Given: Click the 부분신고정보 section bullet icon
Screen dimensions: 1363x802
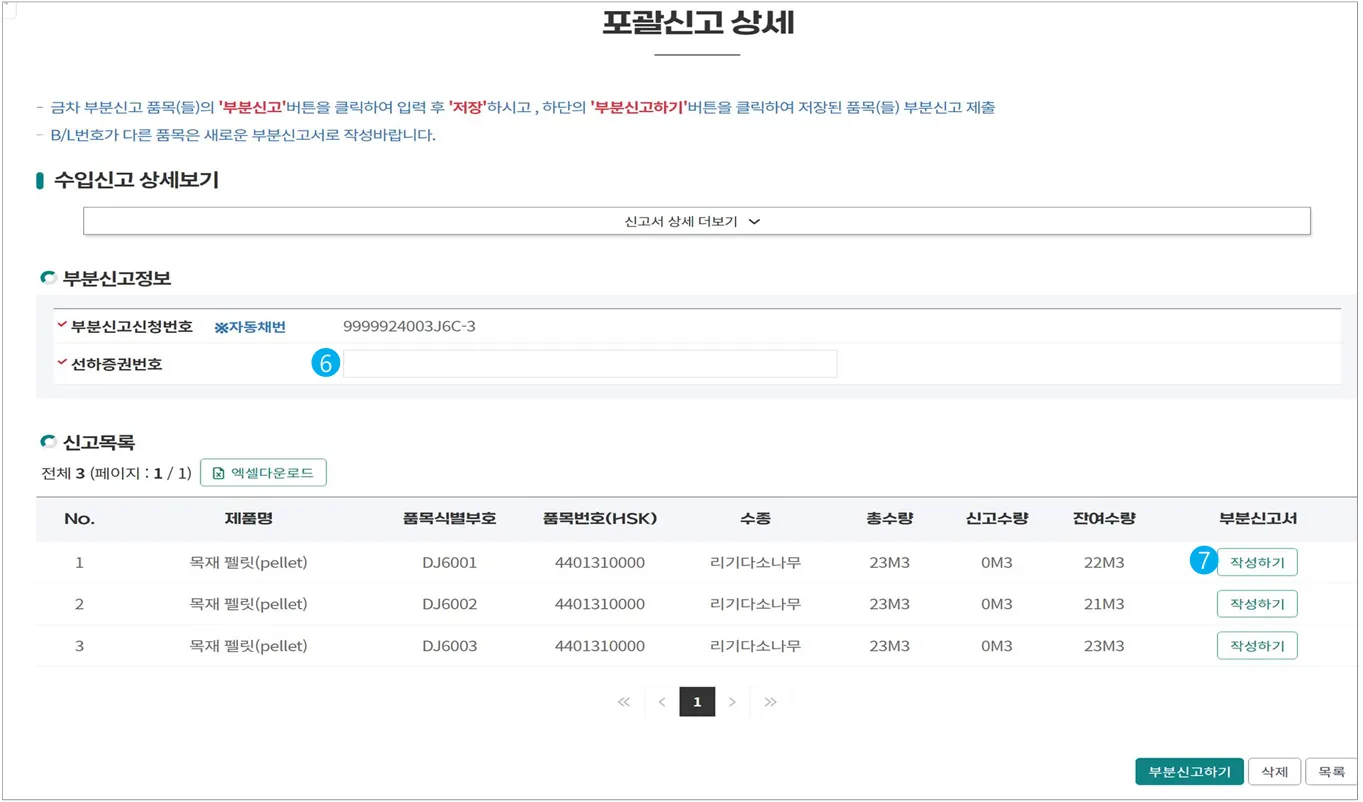Looking at the screenshot, I should coord(48,279).
